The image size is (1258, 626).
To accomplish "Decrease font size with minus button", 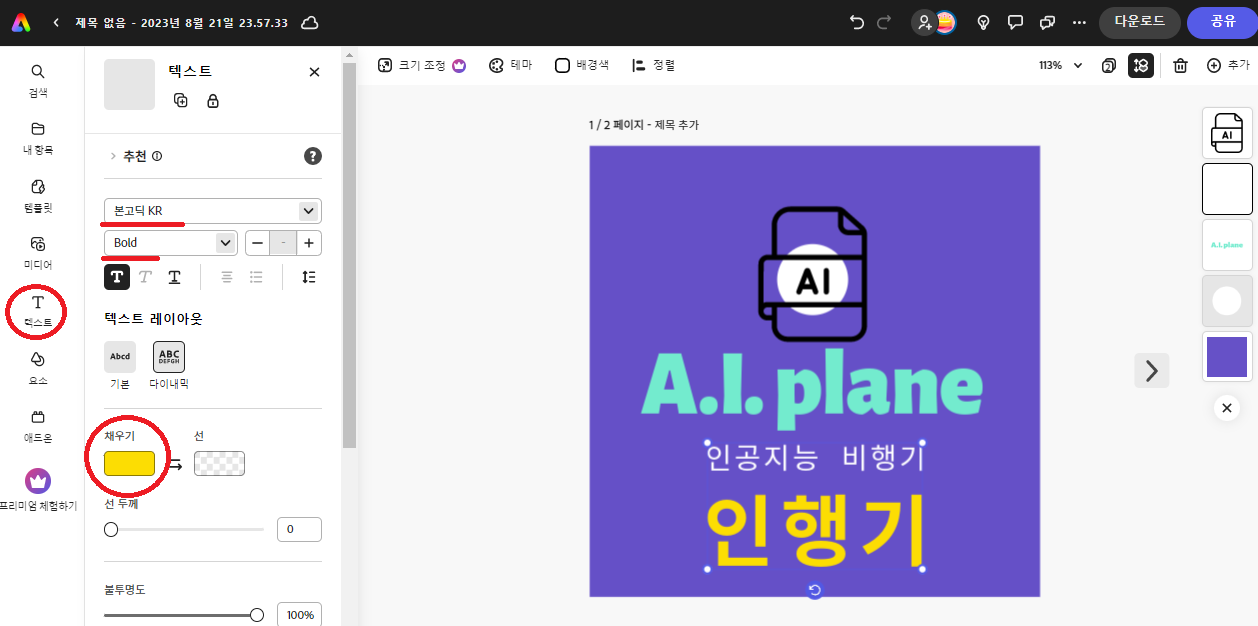I will coord(258,243).
